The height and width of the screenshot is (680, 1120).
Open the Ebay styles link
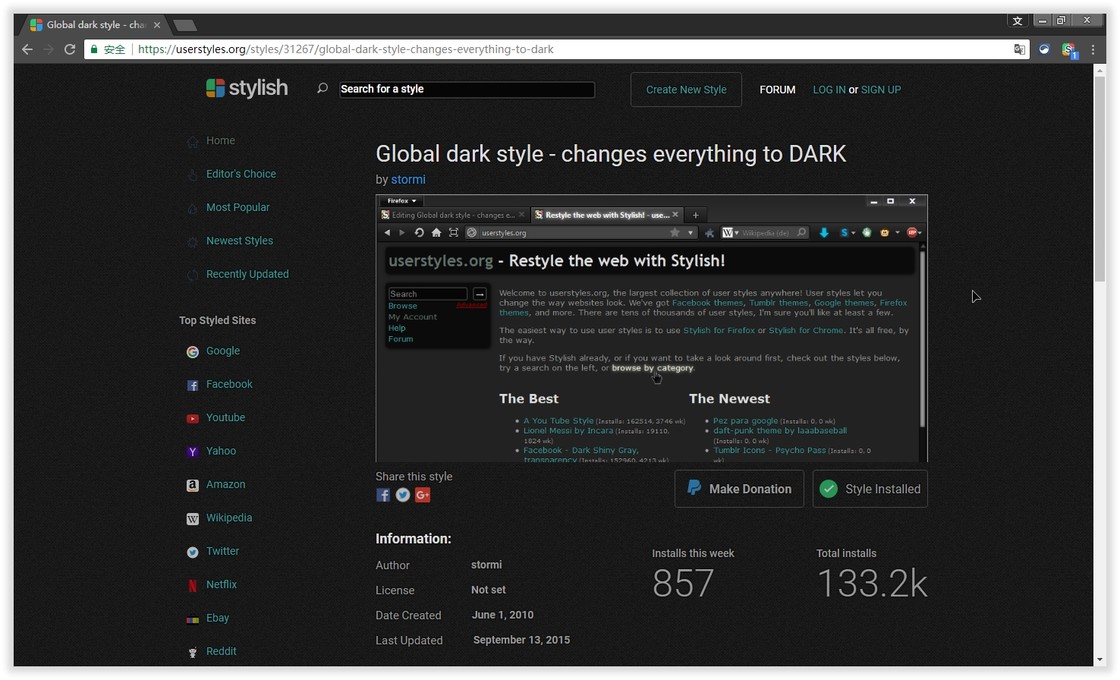pyautogui.click(x=218, y=618)
